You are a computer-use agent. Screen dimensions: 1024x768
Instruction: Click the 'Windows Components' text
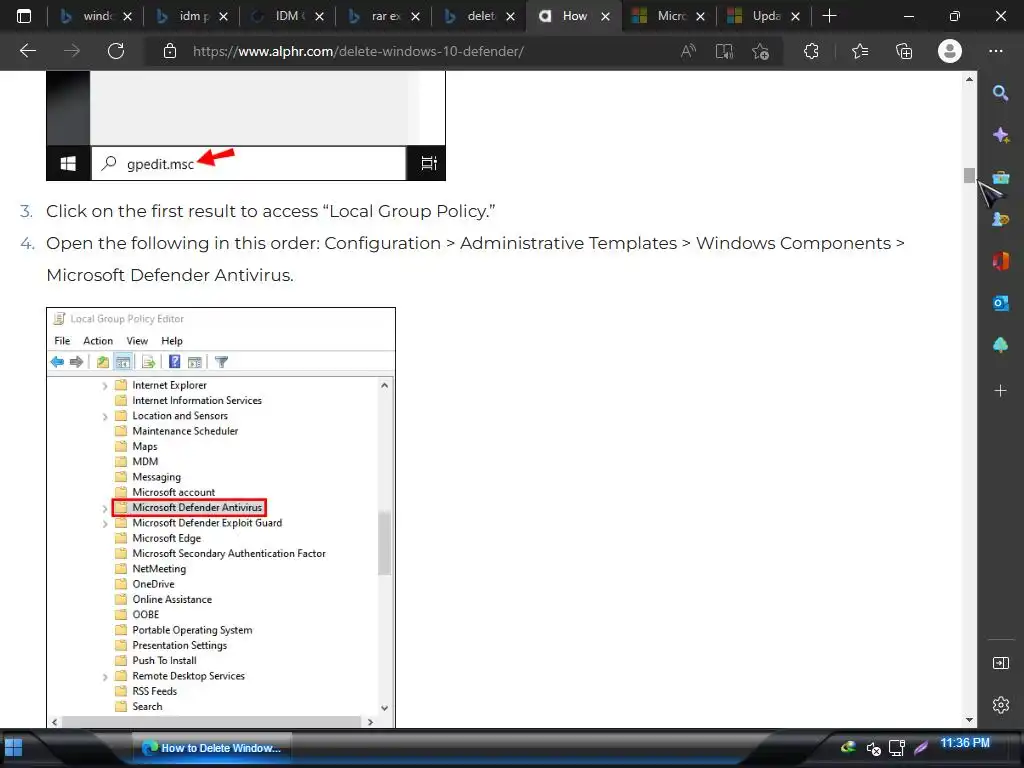point(793,243)
